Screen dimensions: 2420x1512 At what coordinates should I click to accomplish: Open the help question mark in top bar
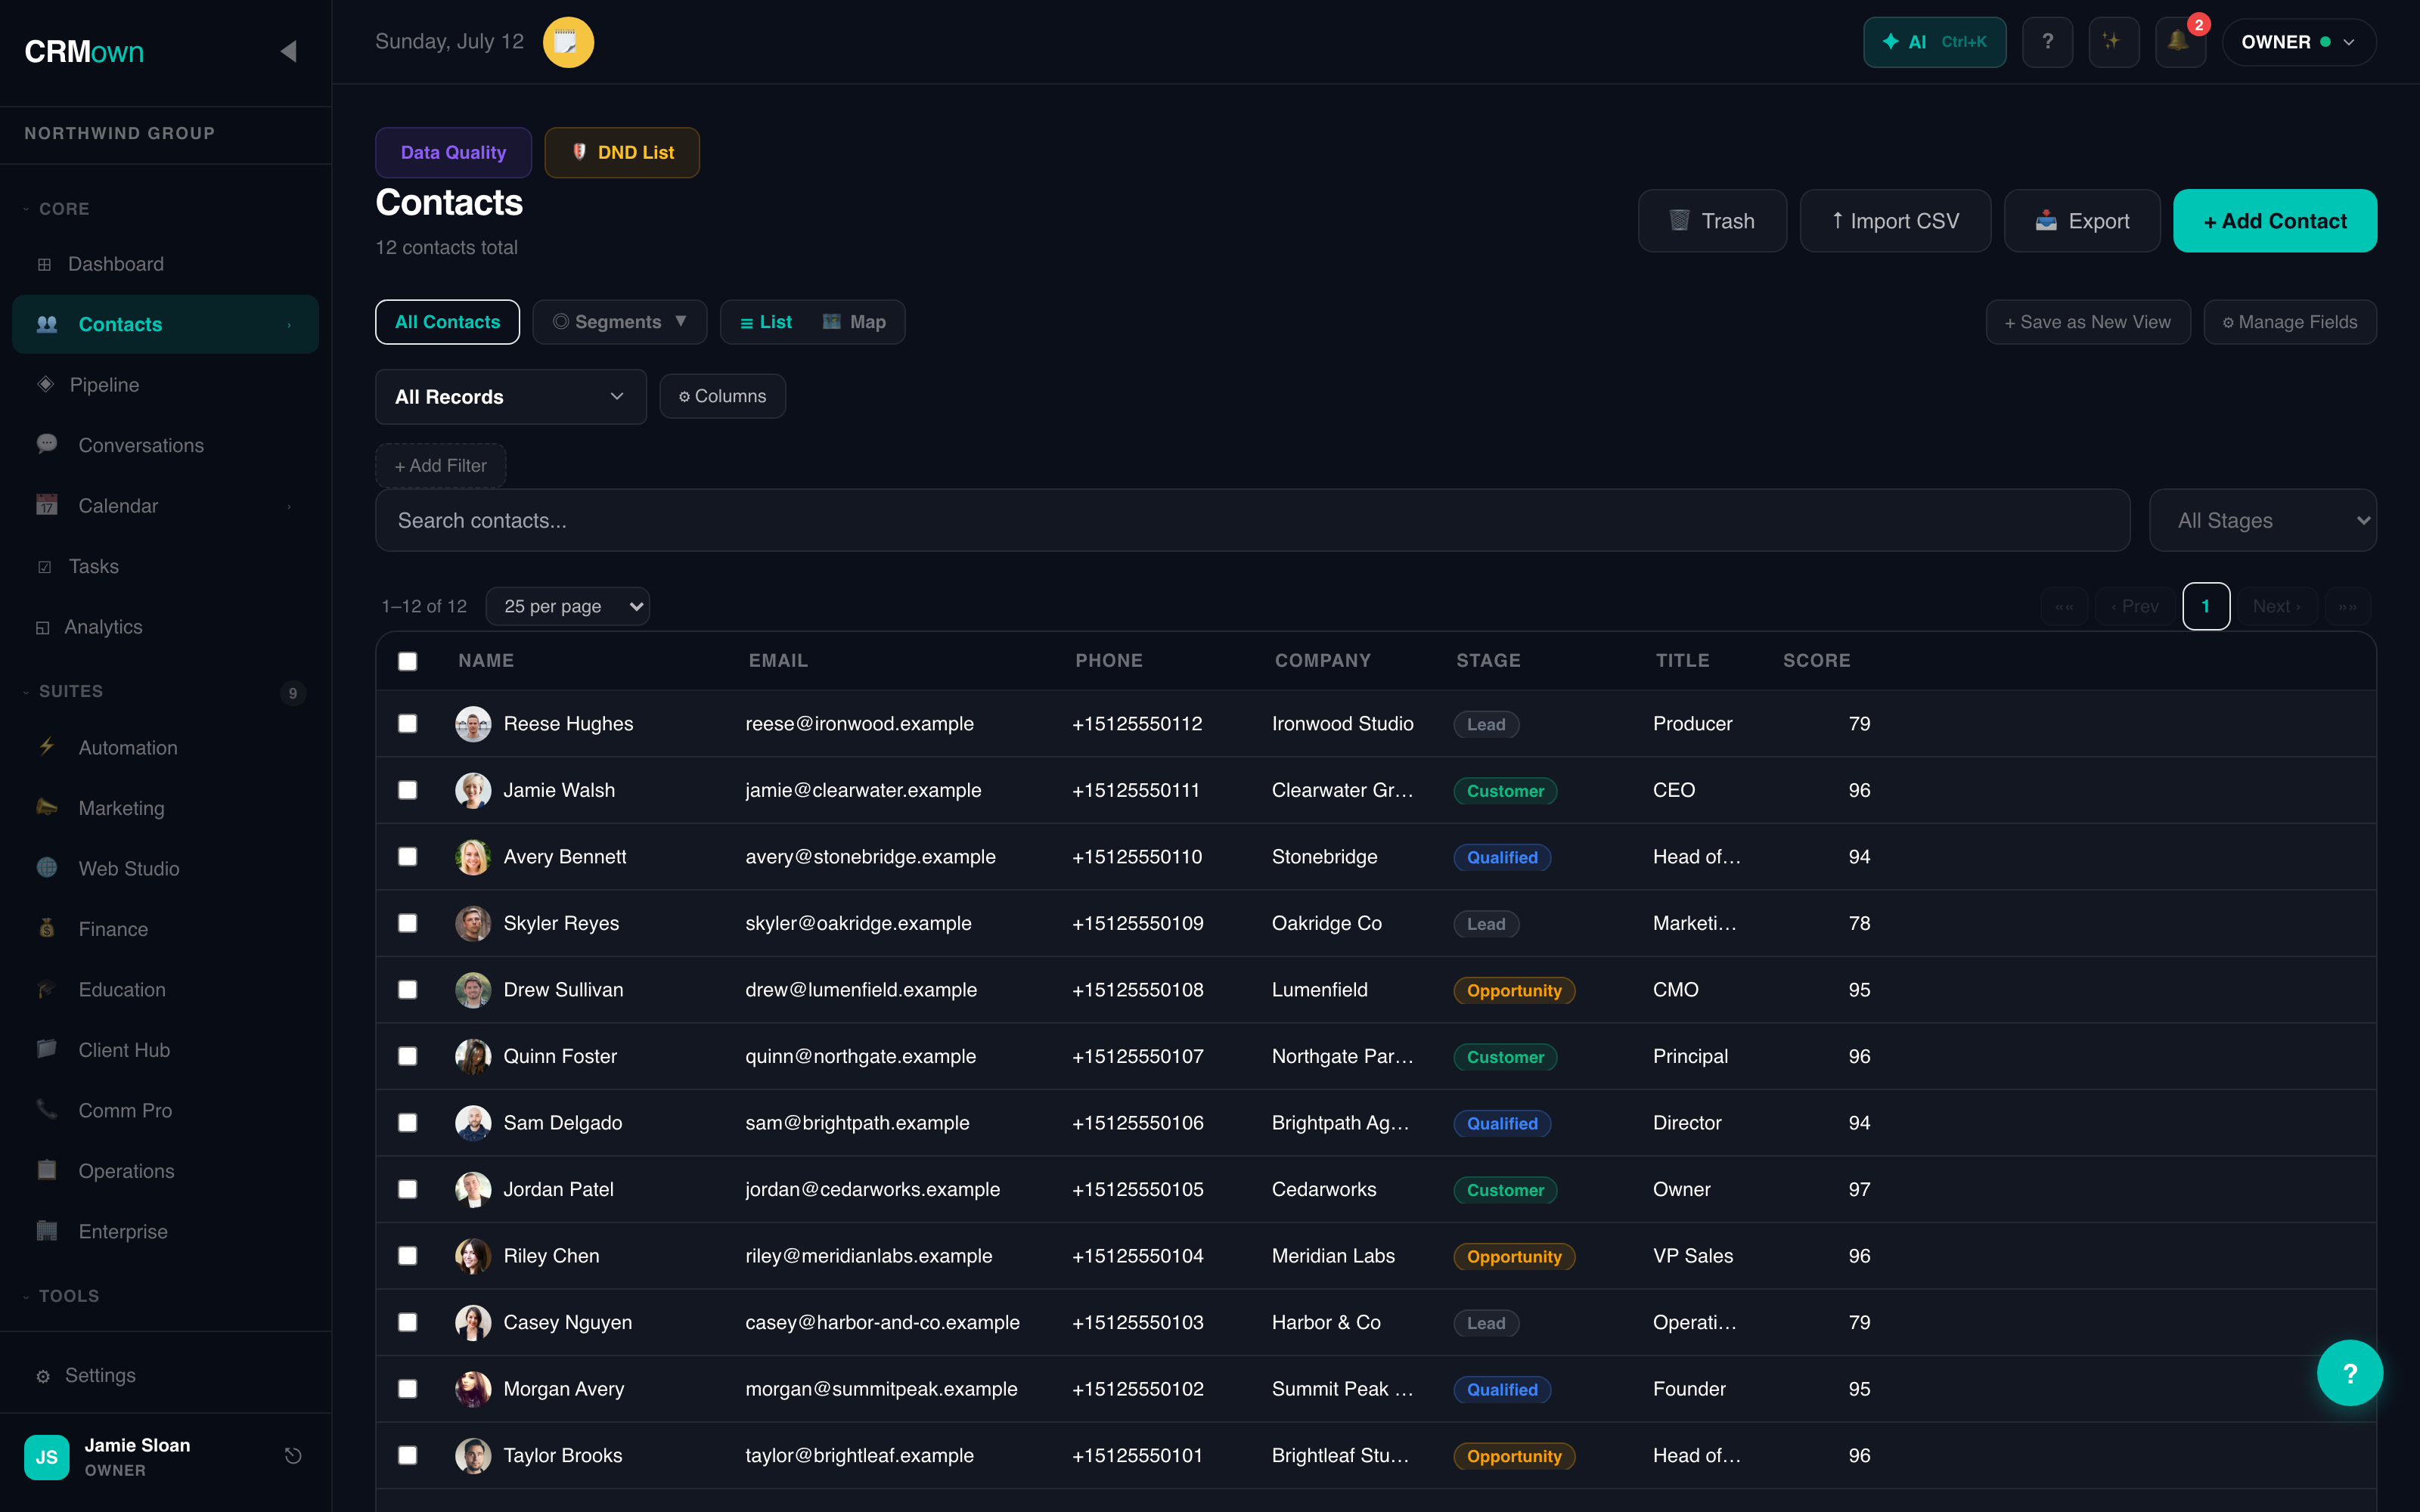pos(2047,42)
